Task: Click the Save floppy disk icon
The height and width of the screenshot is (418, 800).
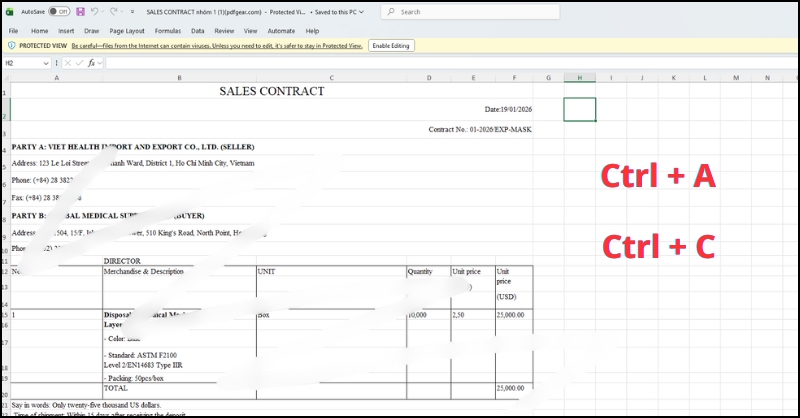Action: pyautogui.click(x=79, y=11)
